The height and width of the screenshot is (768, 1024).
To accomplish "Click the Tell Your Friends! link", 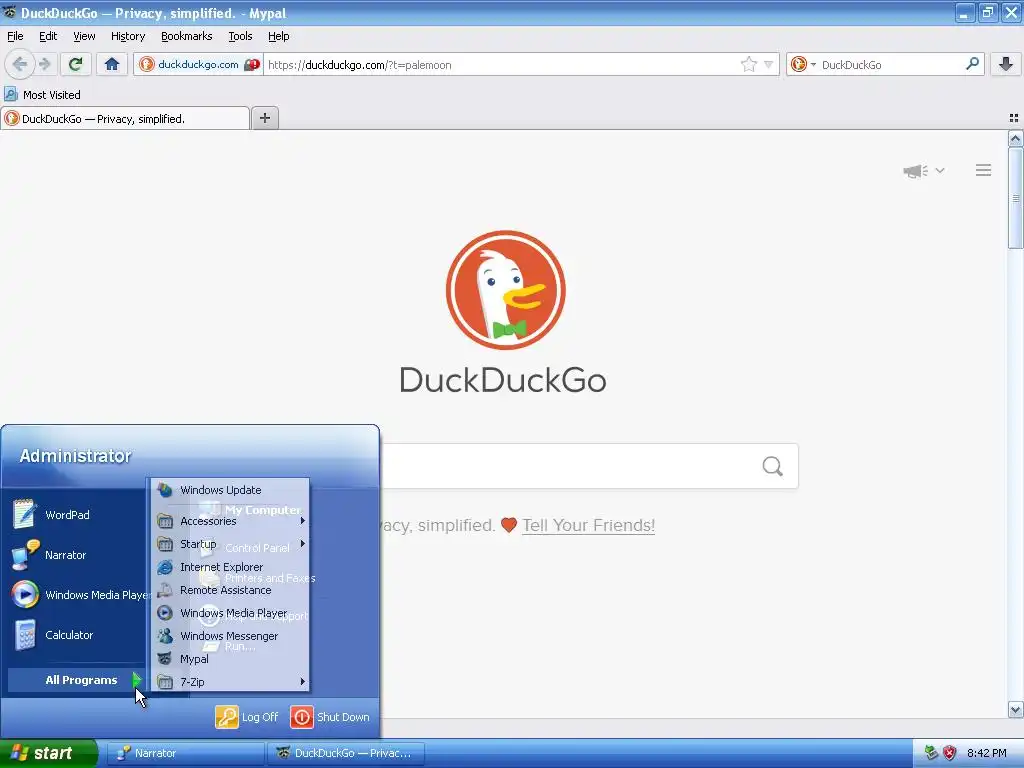I will 588,525.
